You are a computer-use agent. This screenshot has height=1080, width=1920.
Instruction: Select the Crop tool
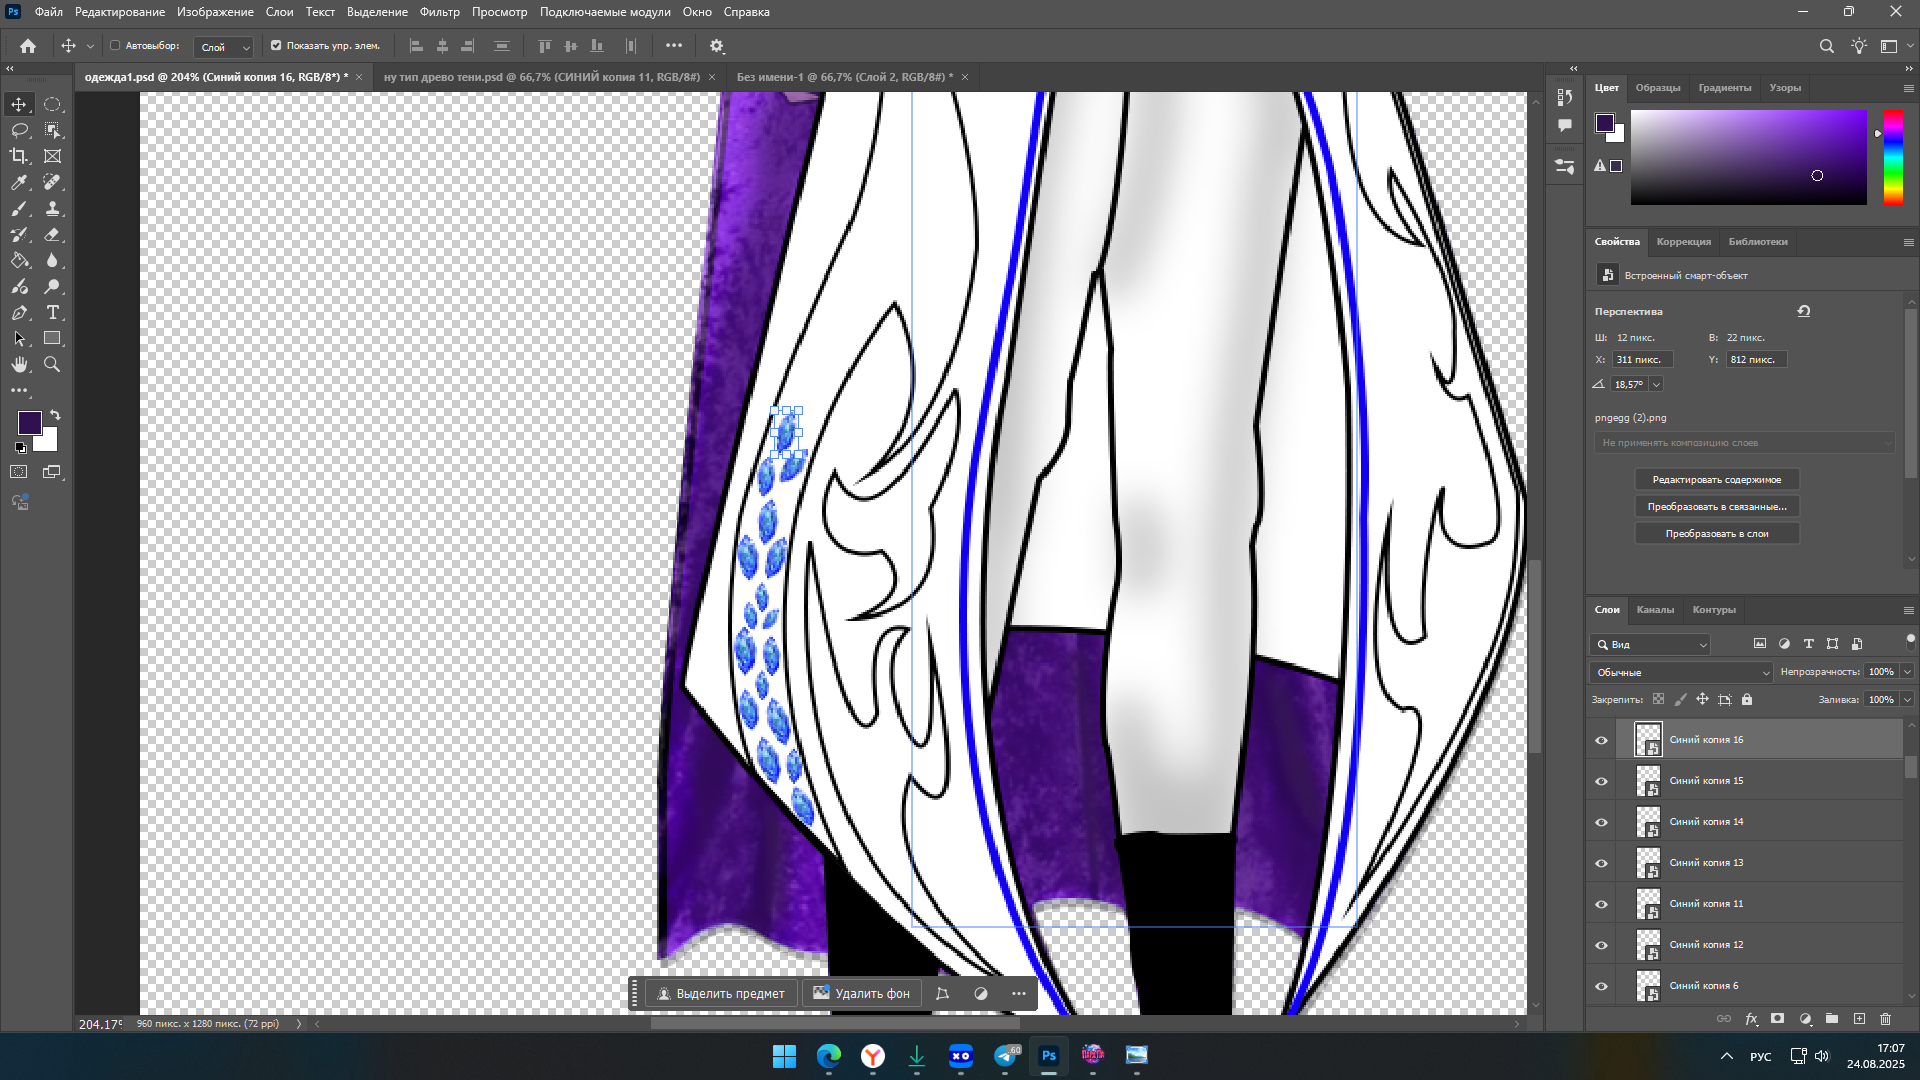(19, 156)
